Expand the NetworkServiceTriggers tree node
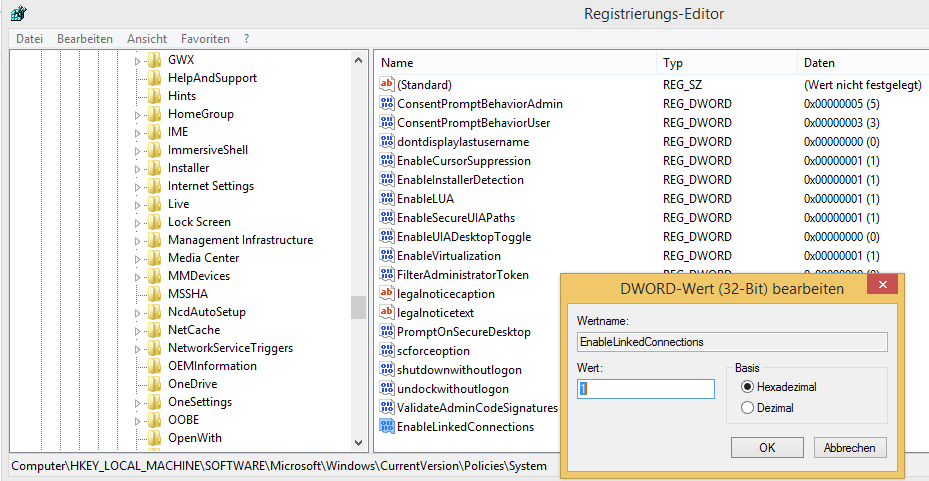 pyautogui.click(x=137, y=348)
